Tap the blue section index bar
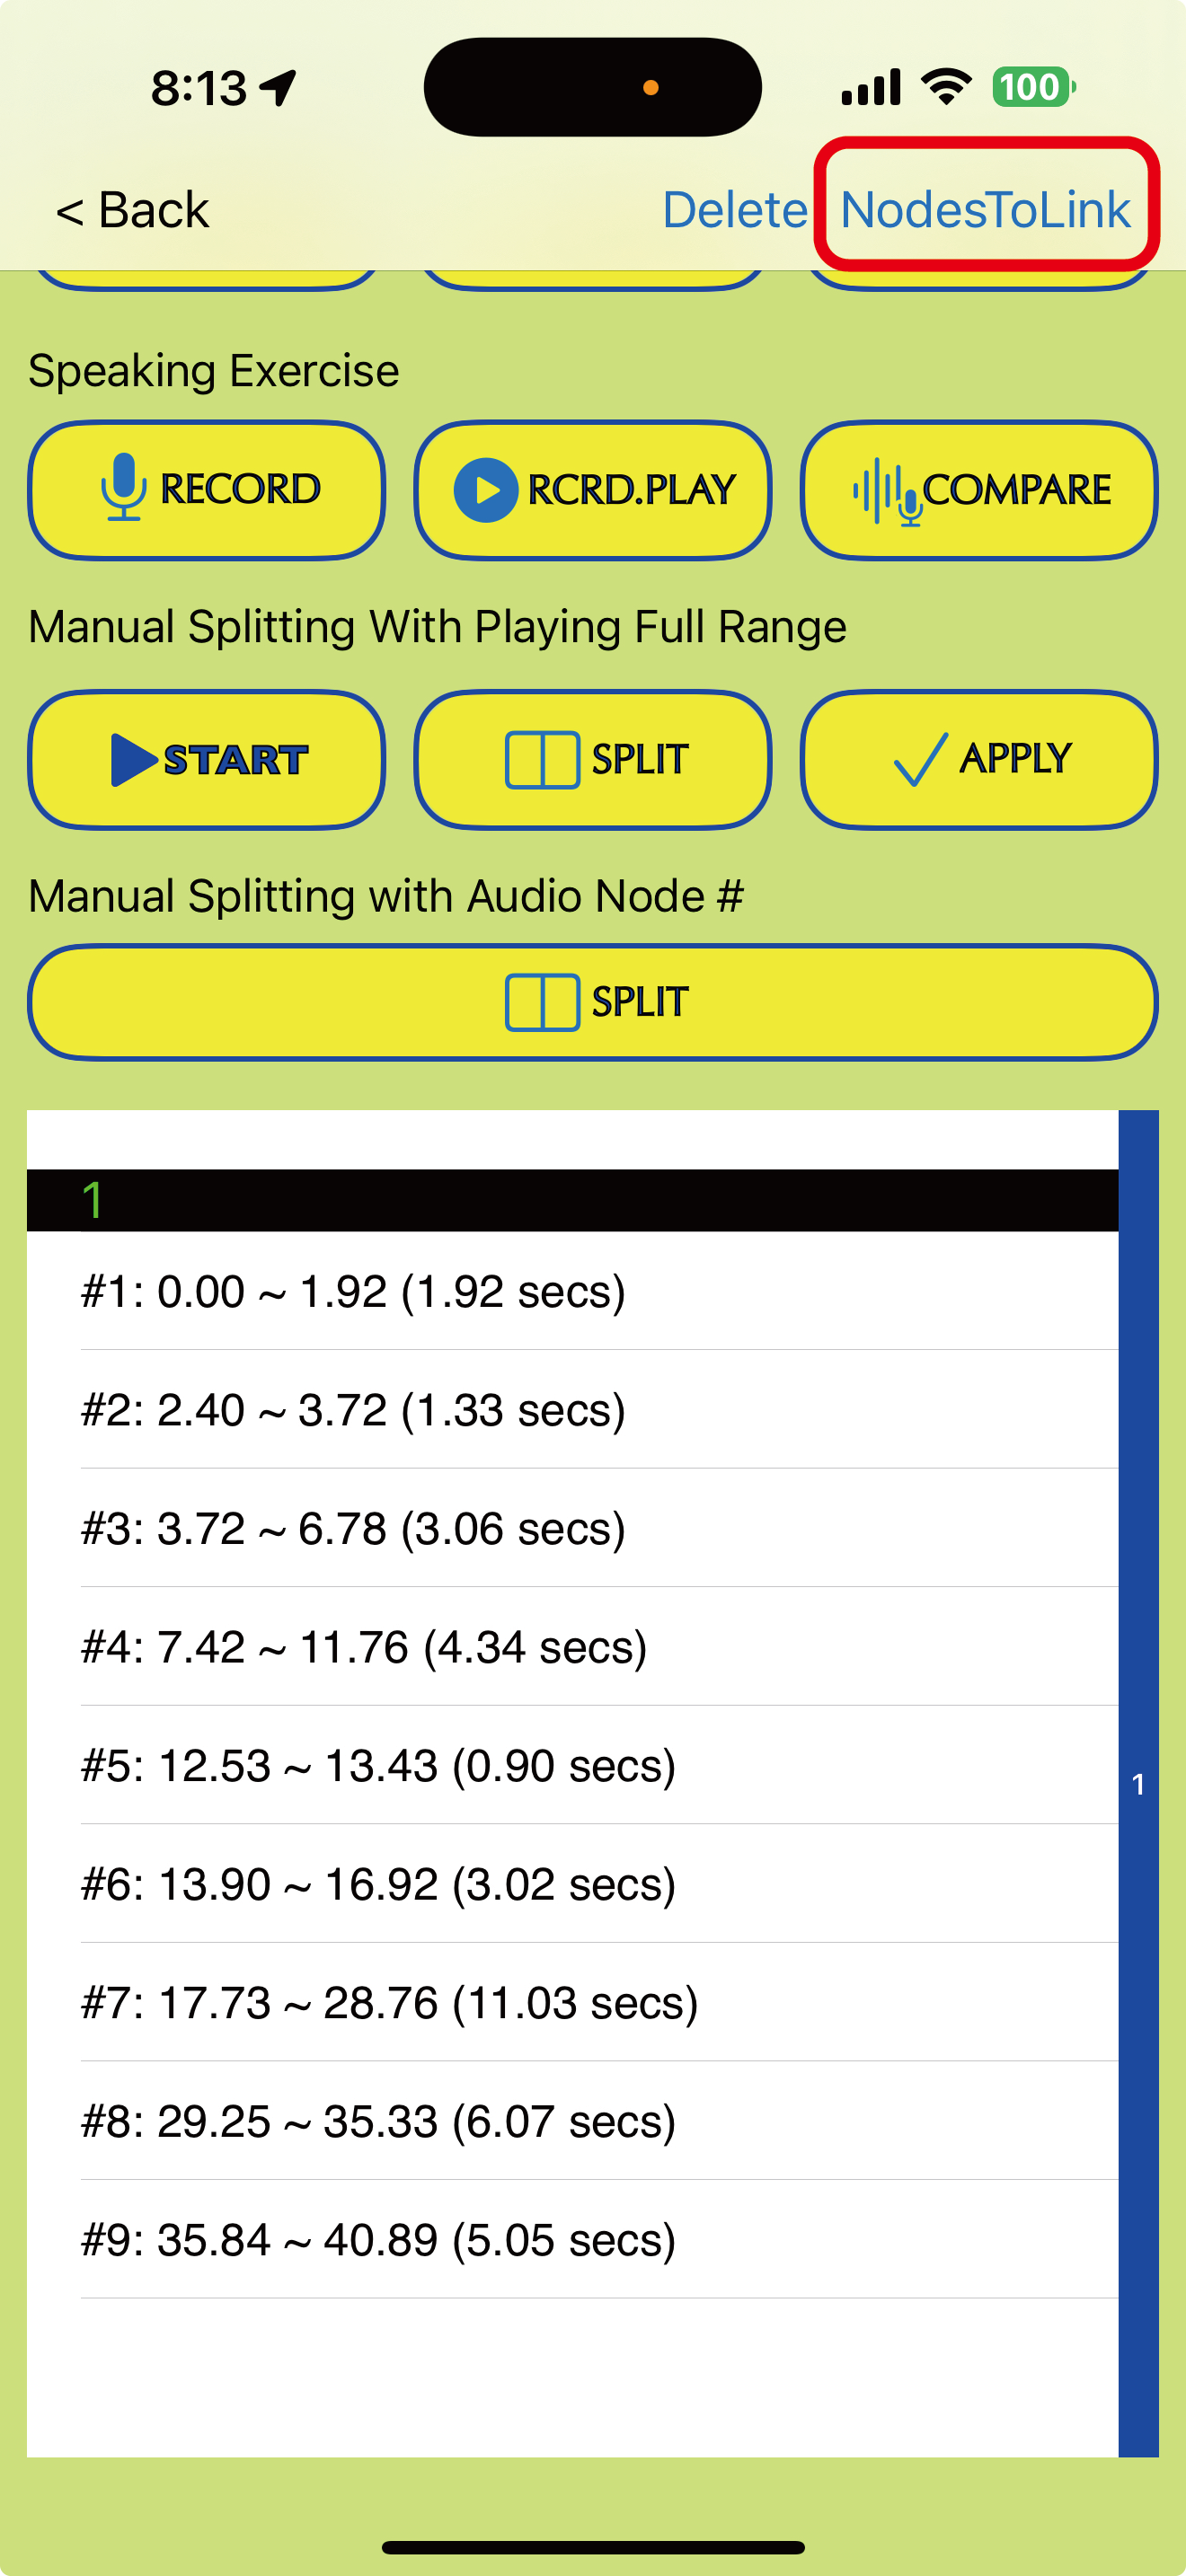 pos(1138,1782)
